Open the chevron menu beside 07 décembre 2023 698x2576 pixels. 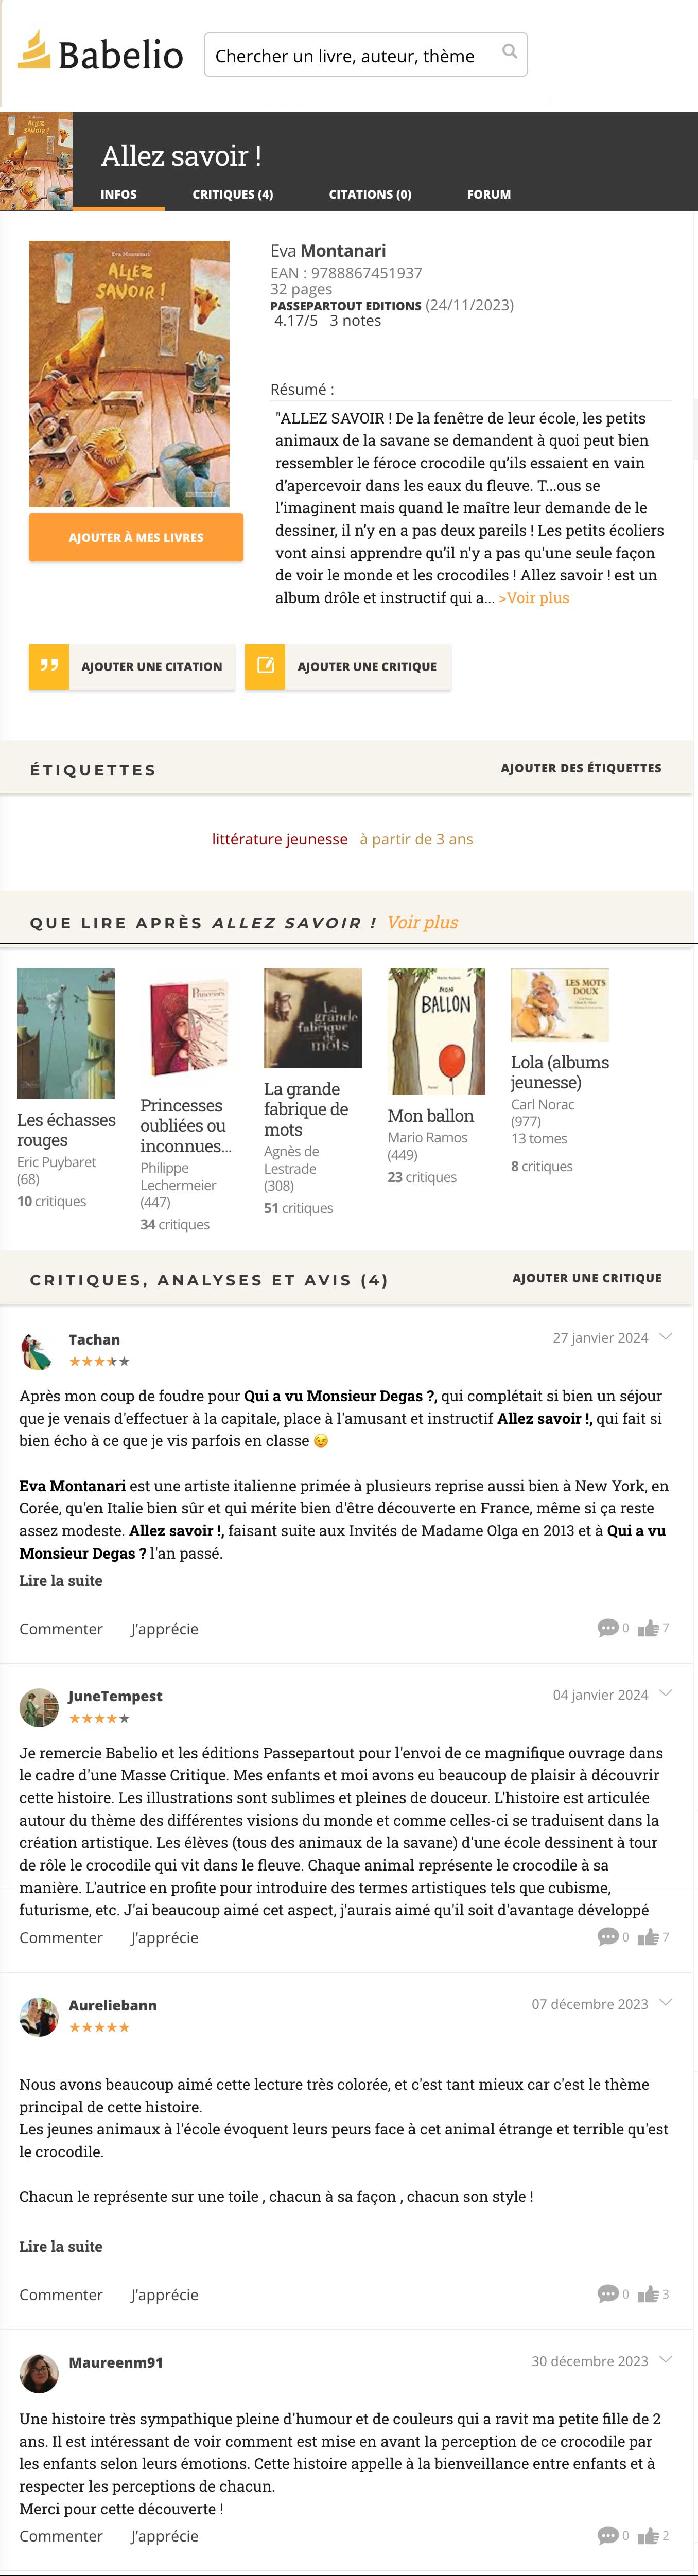pyautogui.click(x=666, y=2002)
